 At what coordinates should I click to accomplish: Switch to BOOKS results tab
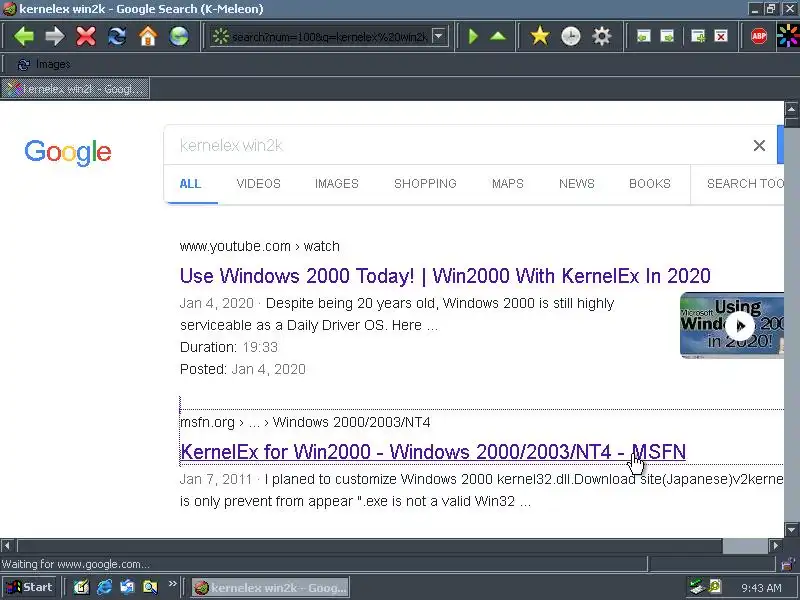coord(650,184)
